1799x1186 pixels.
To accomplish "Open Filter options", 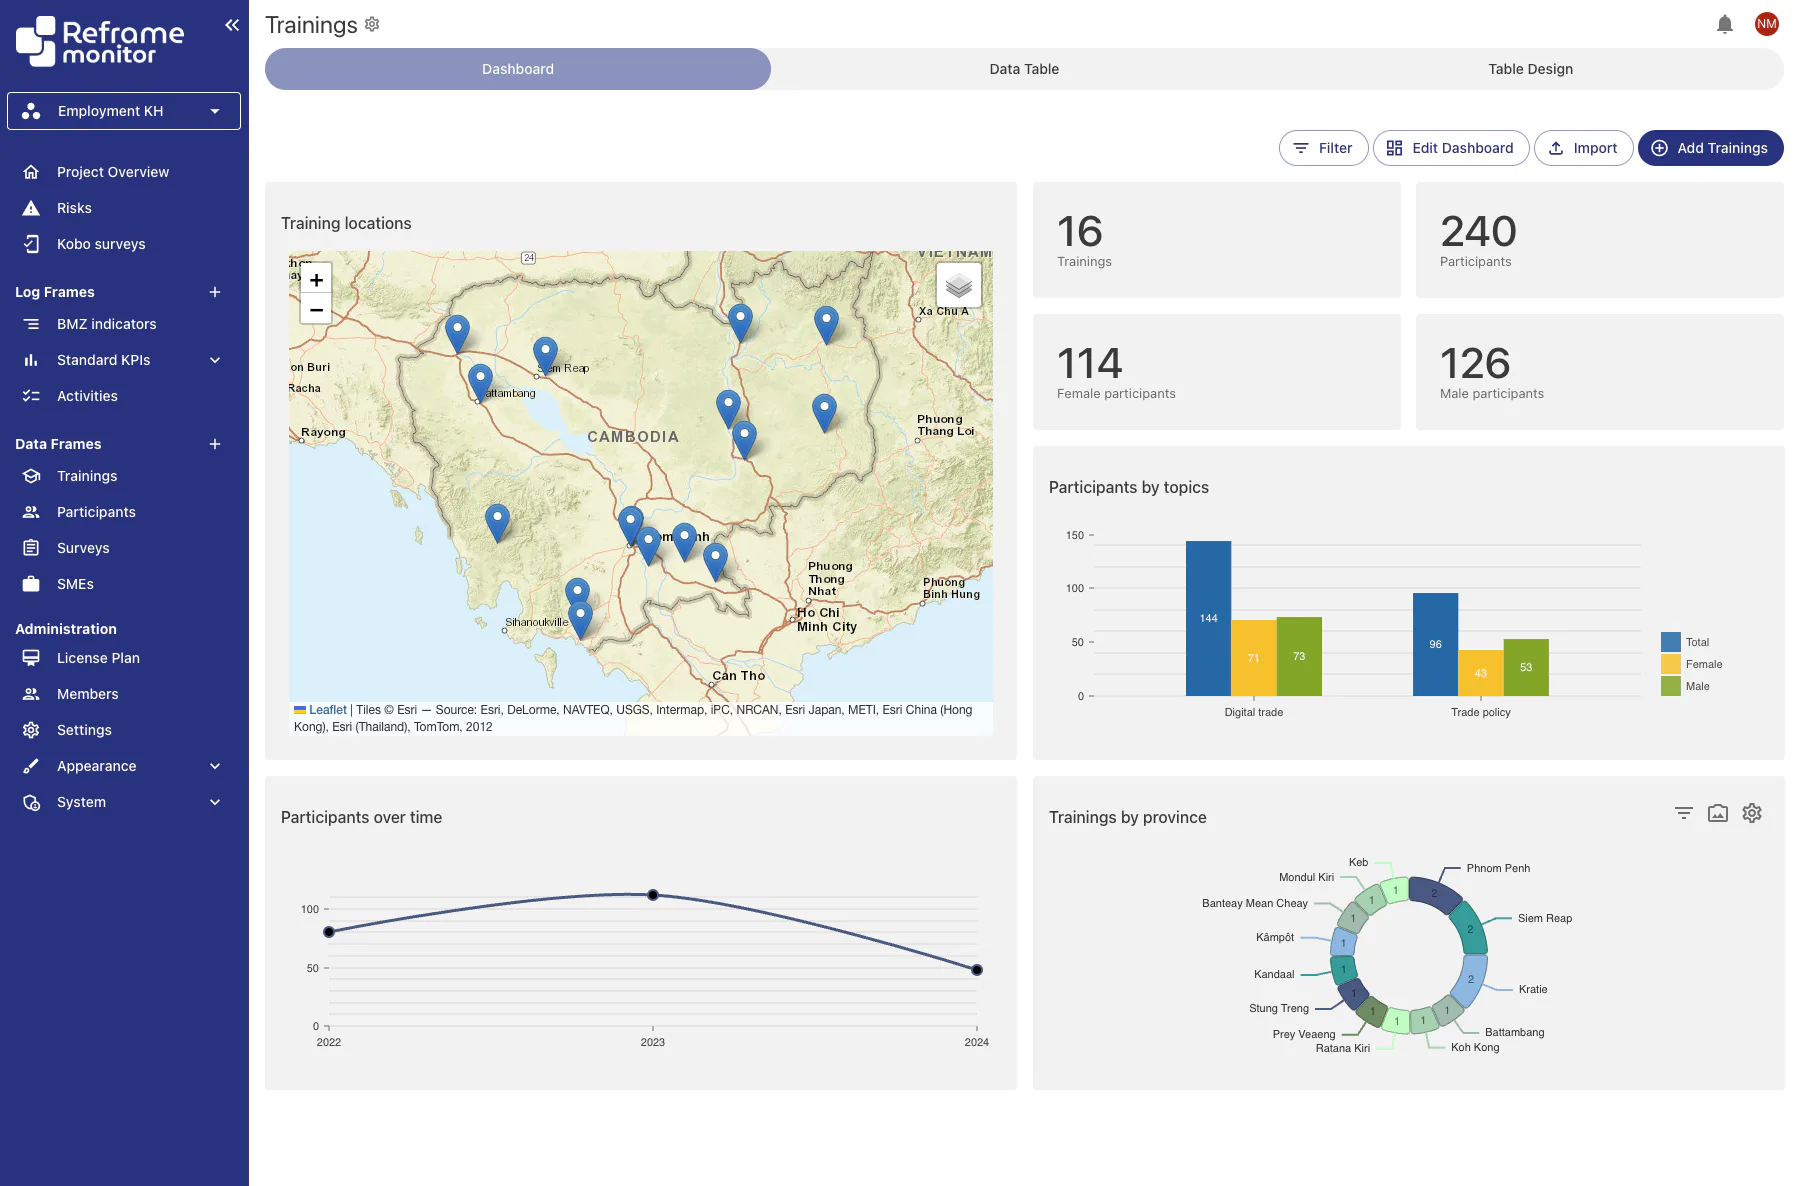I will (1323, 148).
